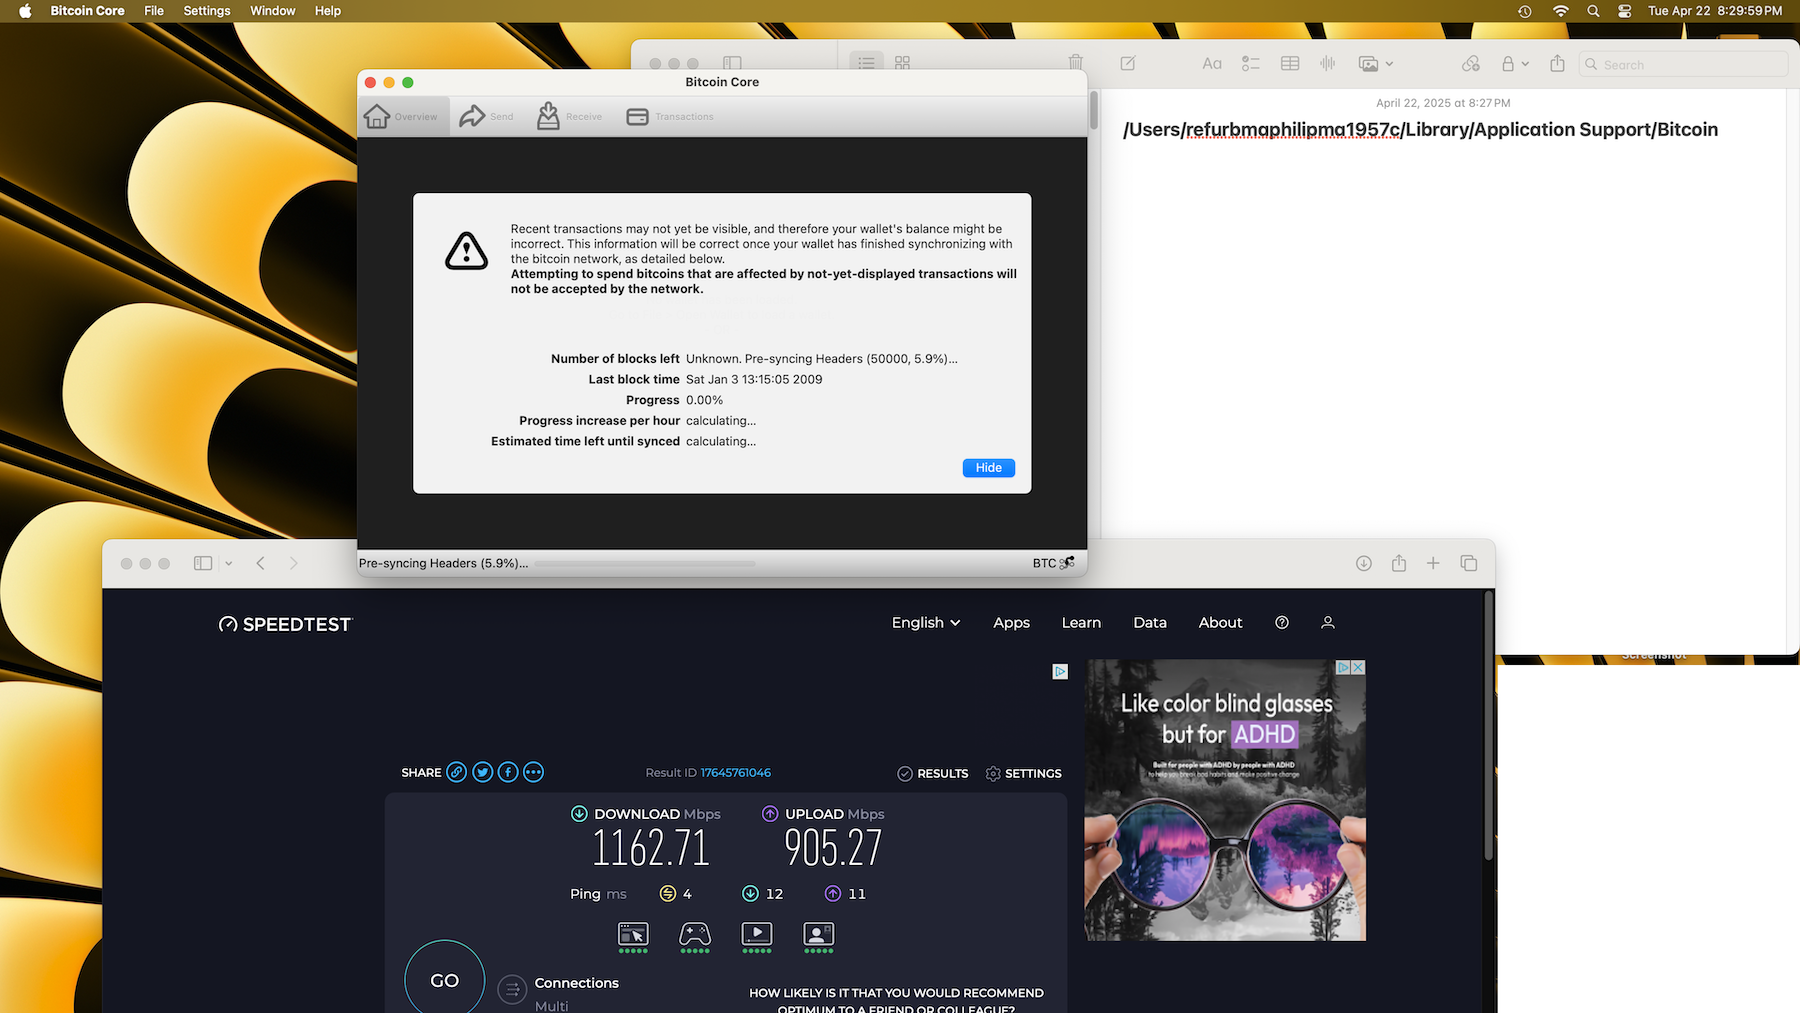Click the Notes search field
This screenshot has height=1013, width=1800.
click(x=1683, y=64)
